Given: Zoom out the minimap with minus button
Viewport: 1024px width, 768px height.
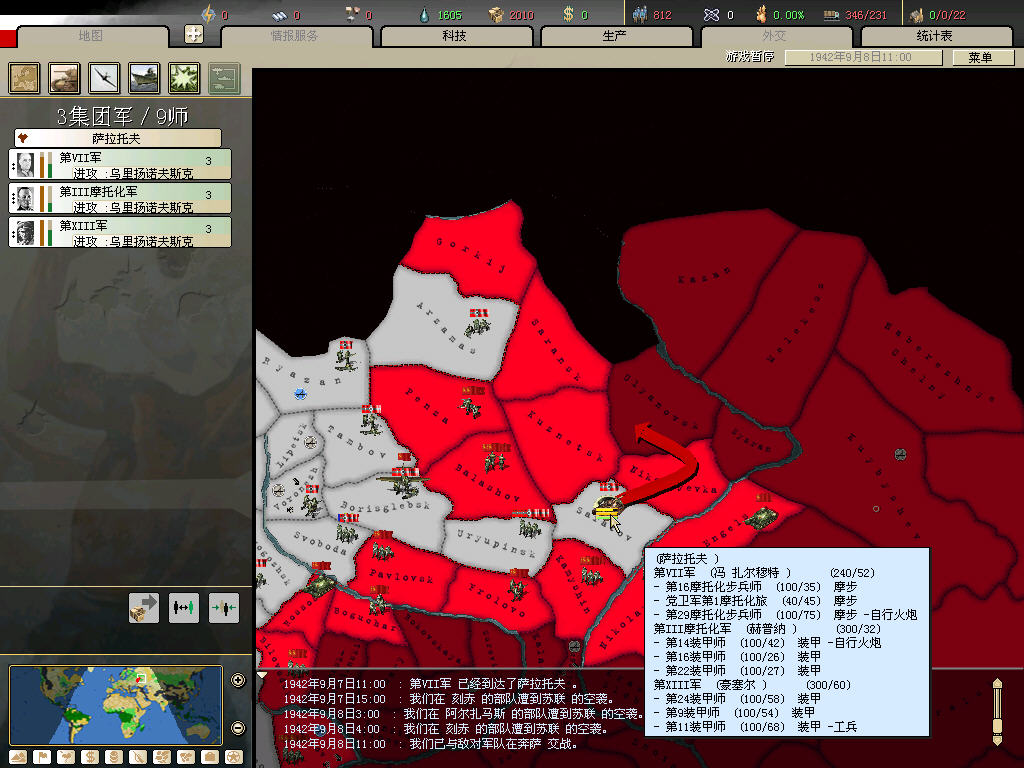Looking at the screenshot, I should point(238,727).
